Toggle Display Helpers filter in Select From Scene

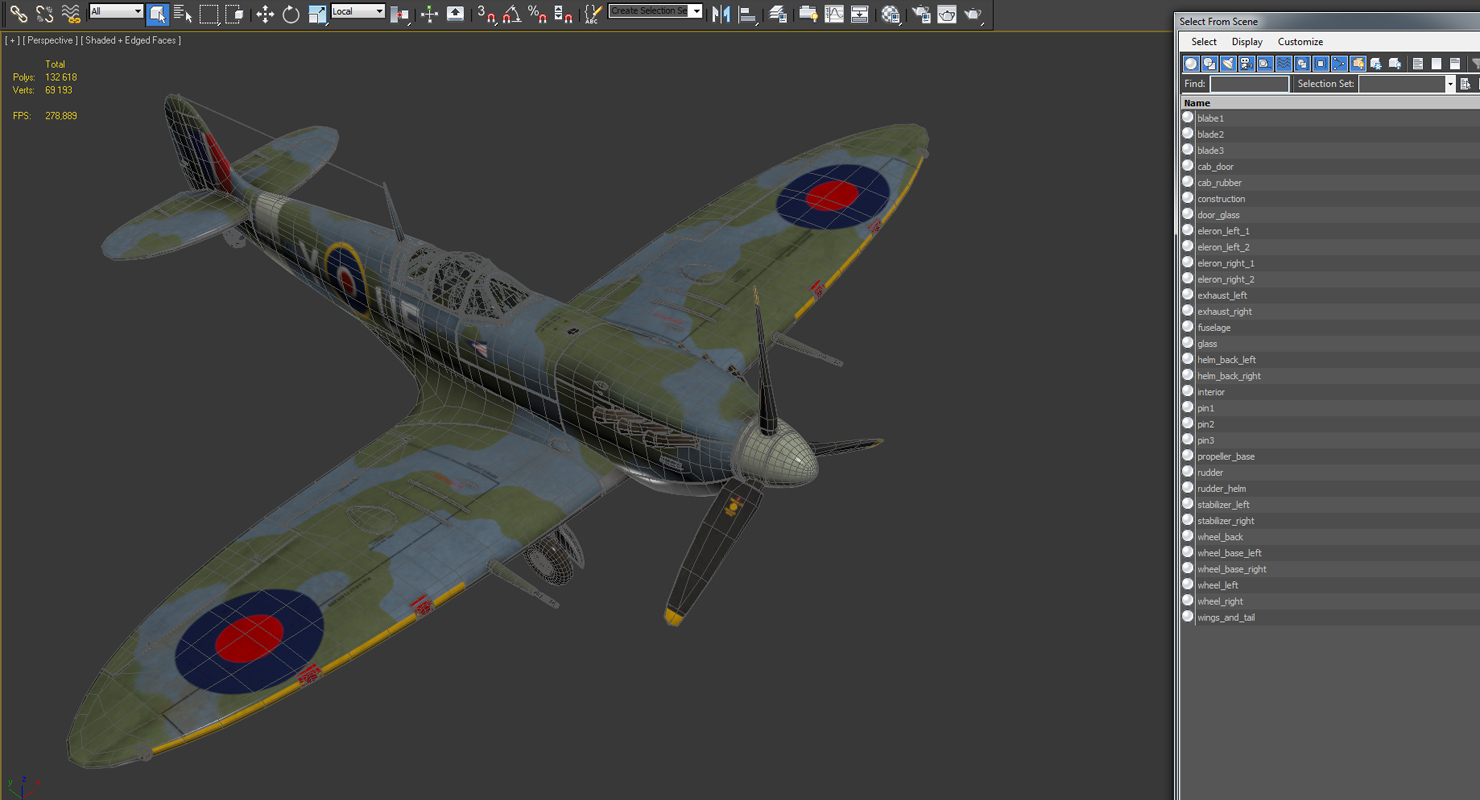1265,64
